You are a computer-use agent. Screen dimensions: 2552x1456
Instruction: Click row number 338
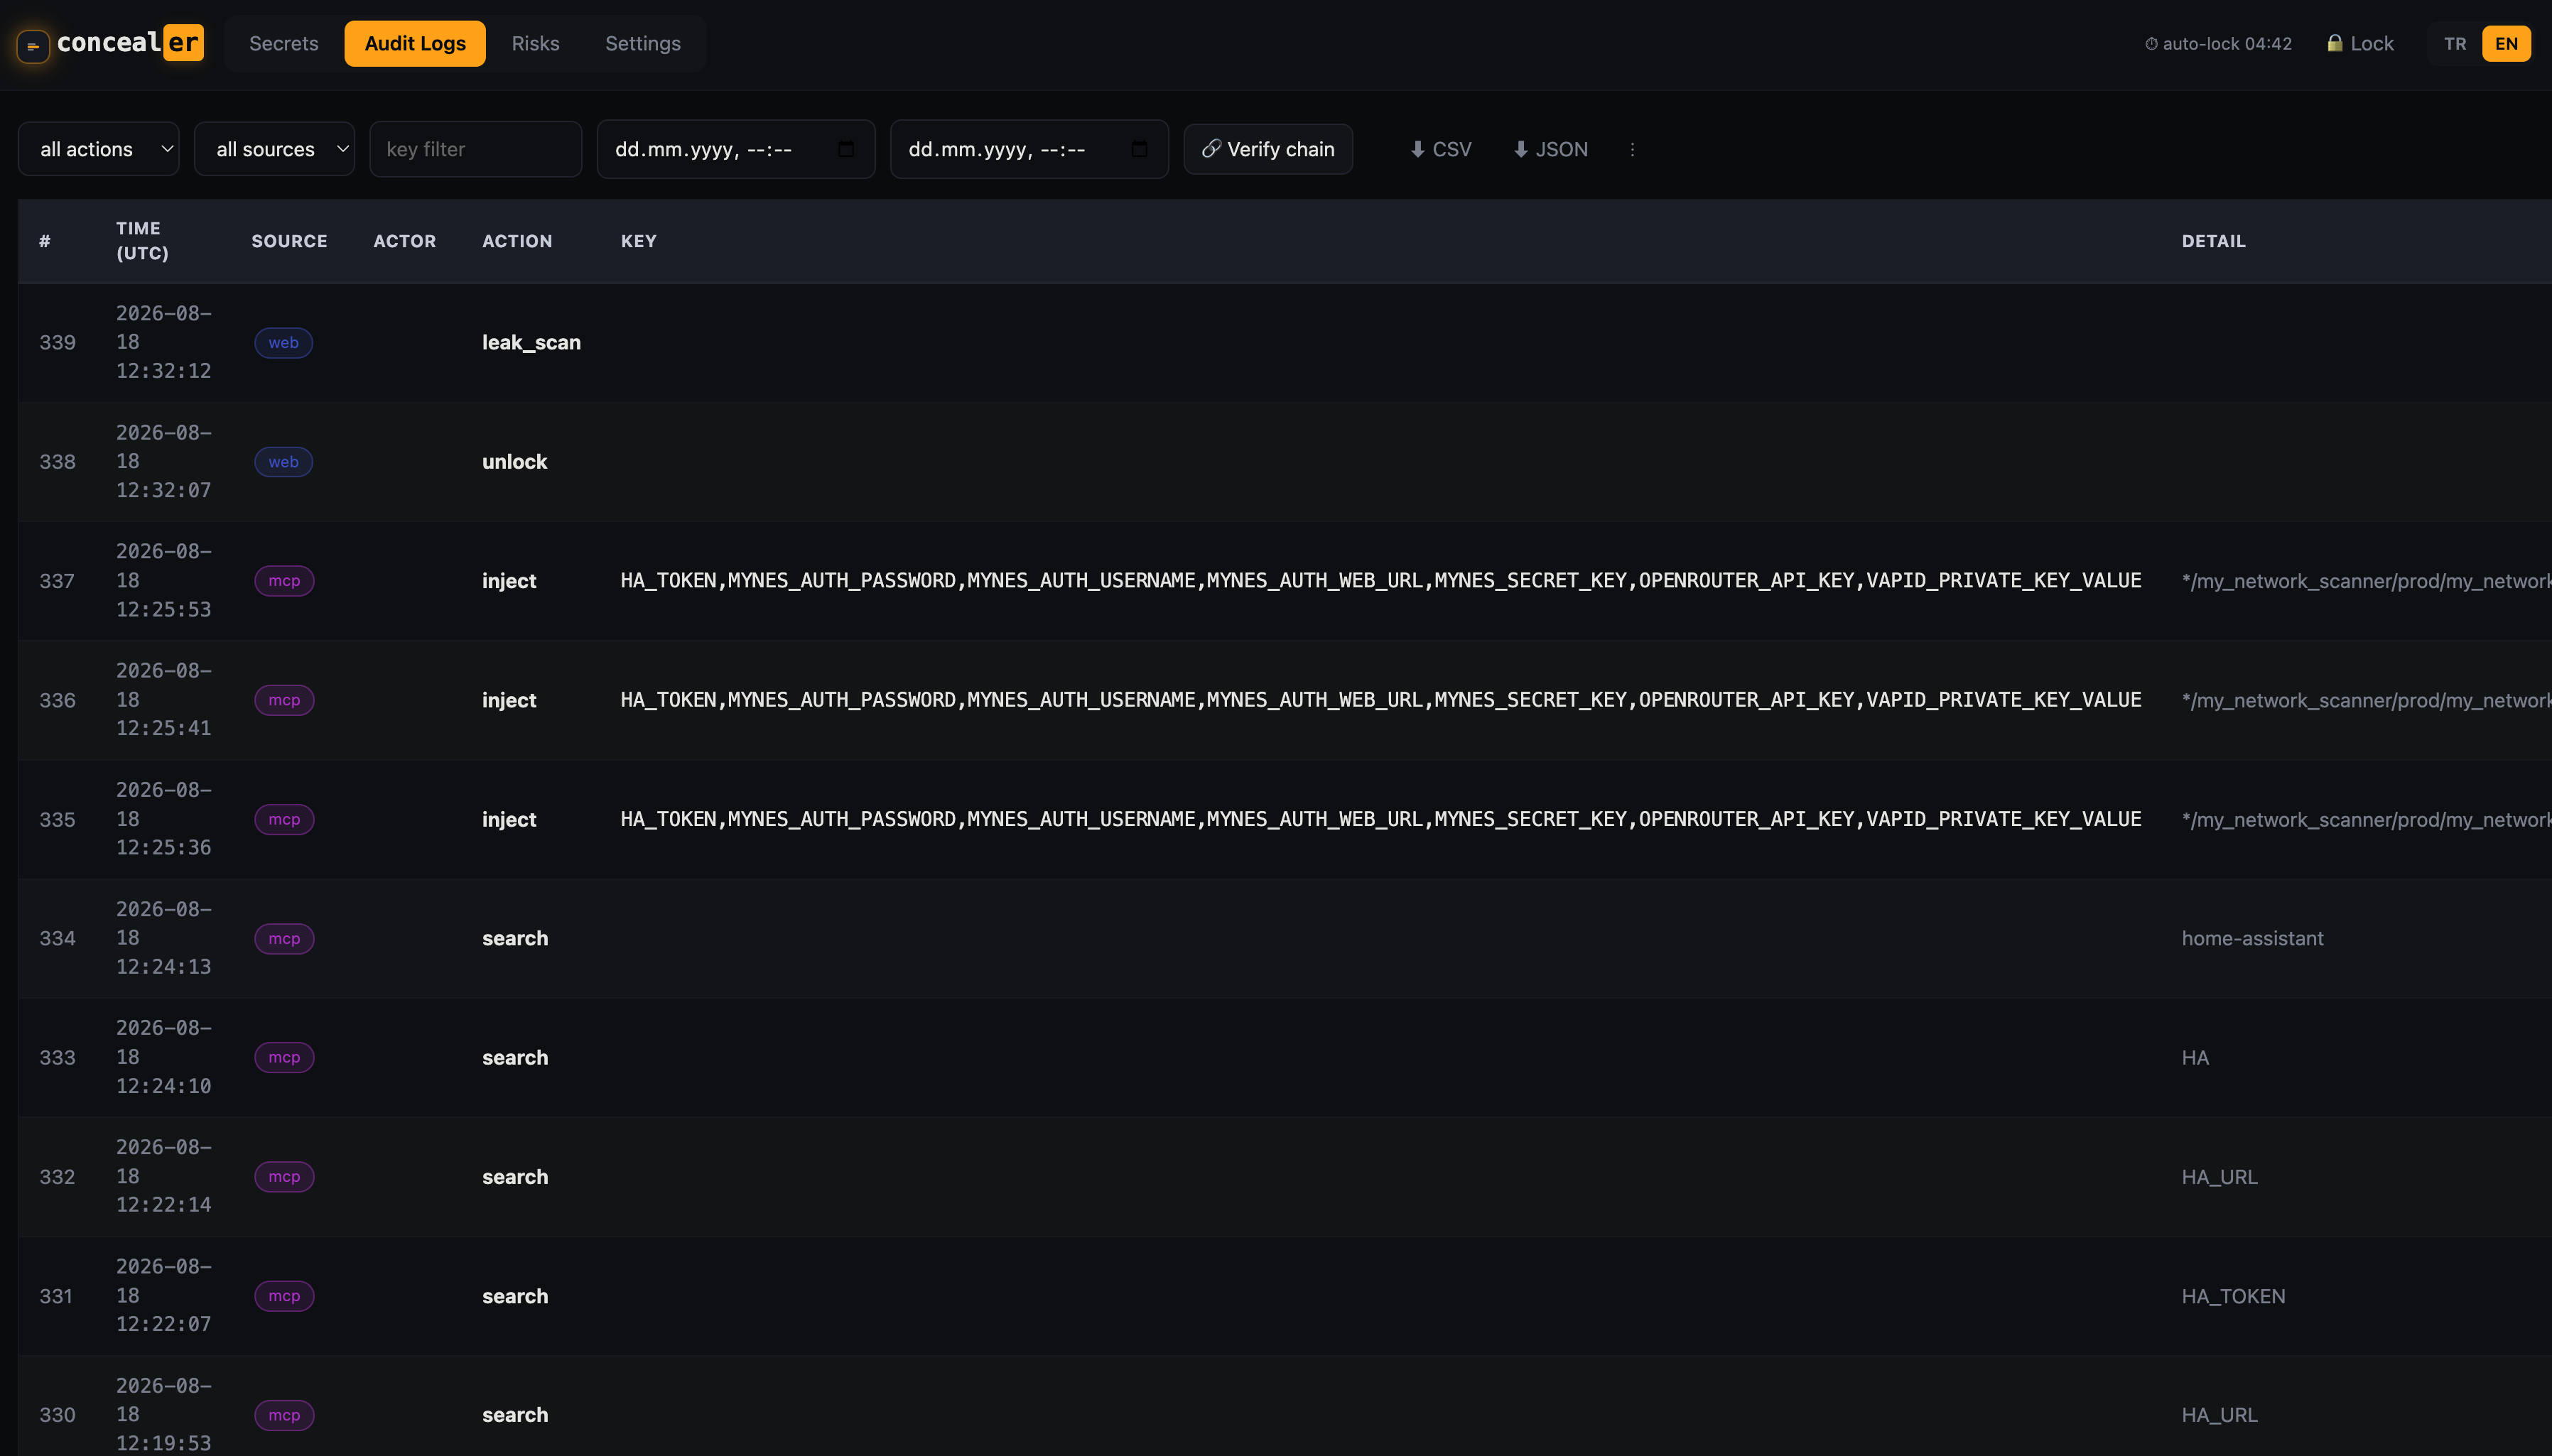(57, 462)
